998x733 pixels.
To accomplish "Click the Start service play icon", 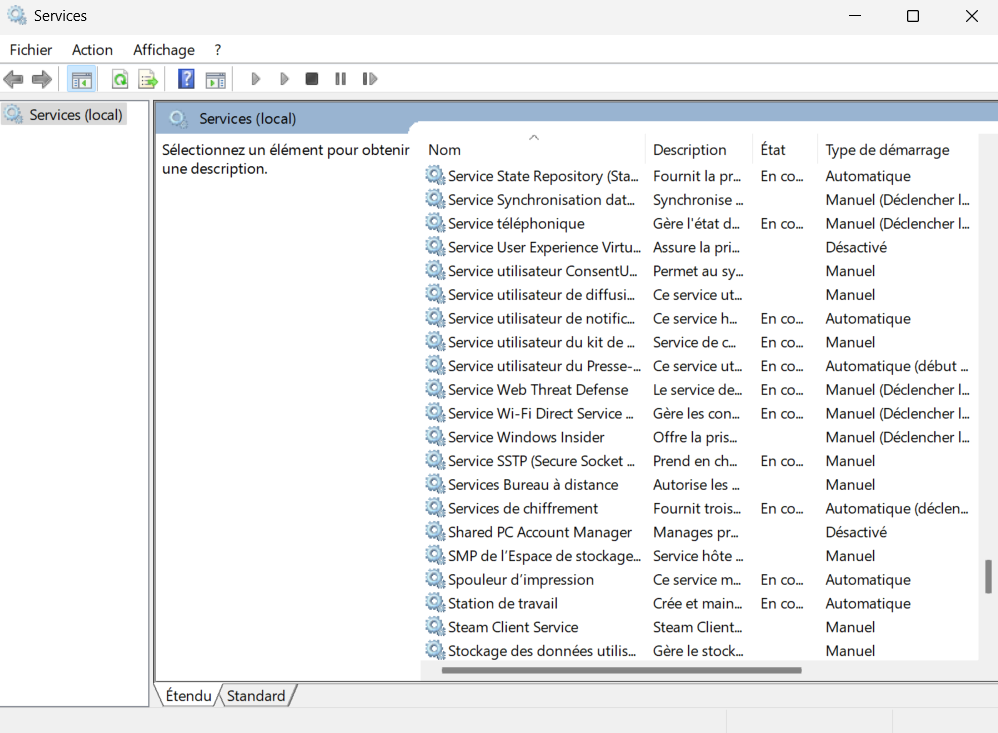I will click(x=256, y=79).
